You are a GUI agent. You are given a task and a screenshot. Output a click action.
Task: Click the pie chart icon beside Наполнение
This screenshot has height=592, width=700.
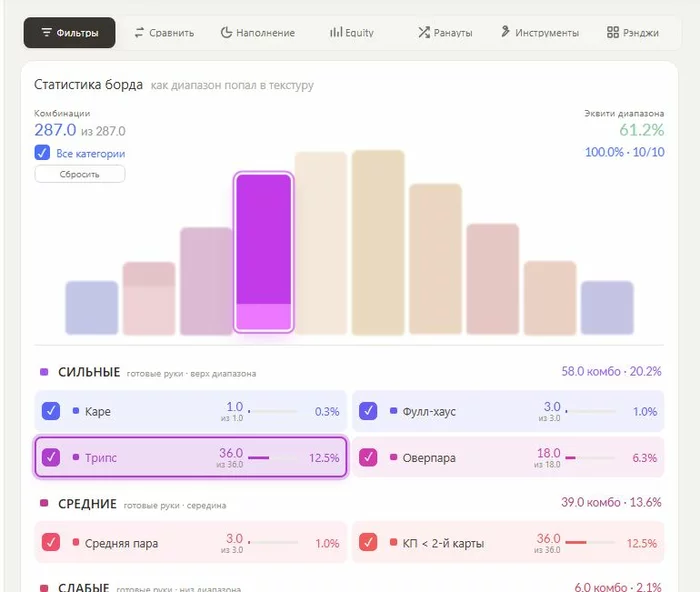226,33
